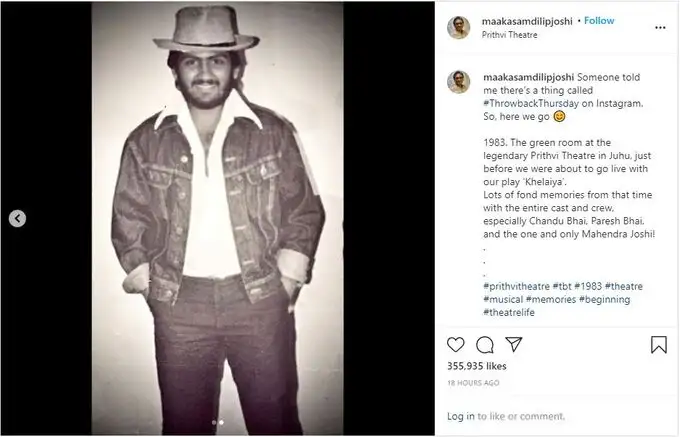680x437 pixels.
Task: Go to previous photo with left arrow
Action: [18, 218]
